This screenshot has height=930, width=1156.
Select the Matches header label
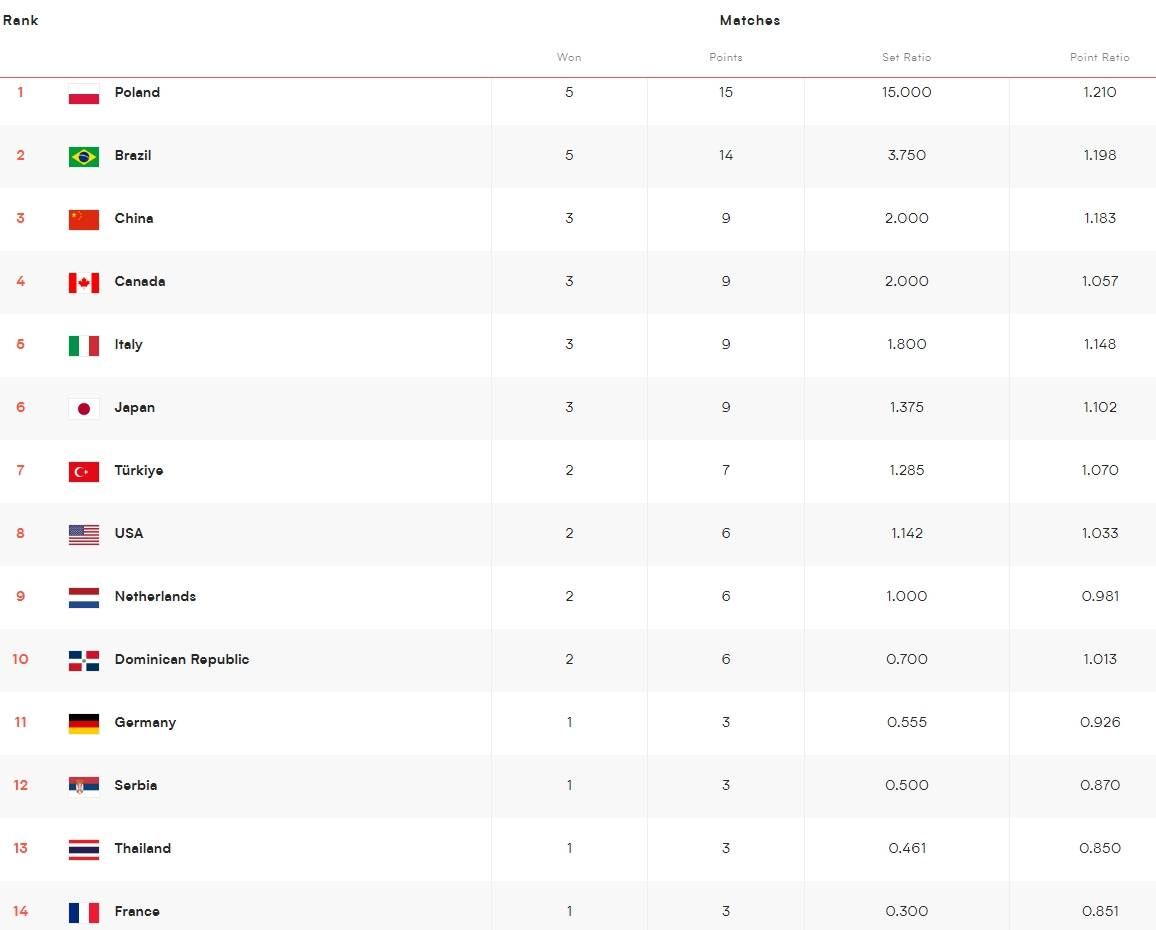(749, 20)
